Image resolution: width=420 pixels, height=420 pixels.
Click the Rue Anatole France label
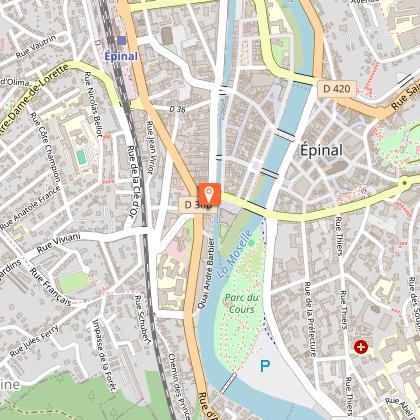tap(30, 208)
